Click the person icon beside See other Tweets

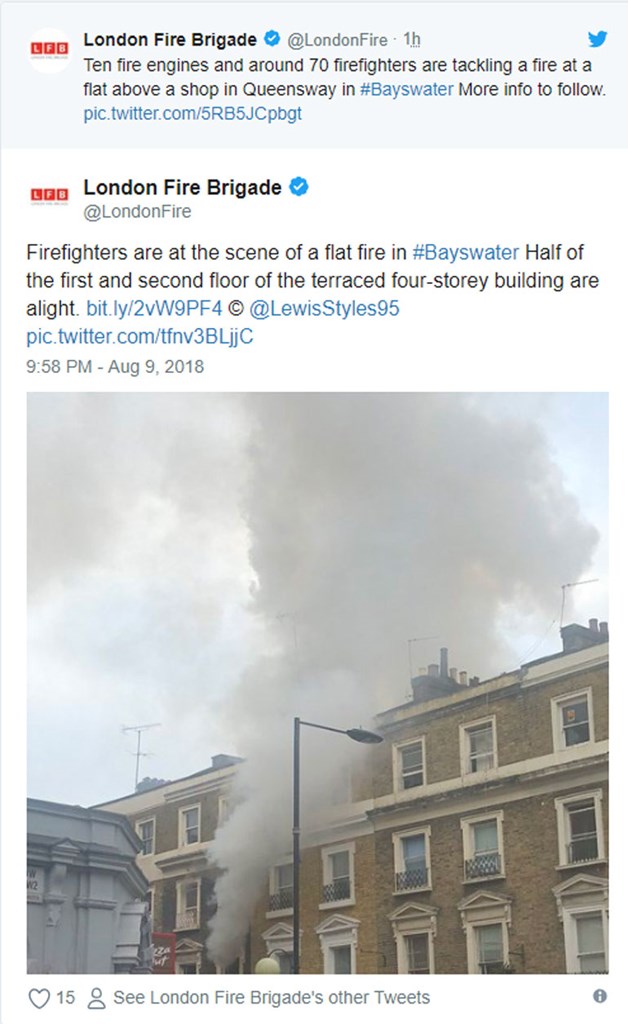(x=97, y=998)
